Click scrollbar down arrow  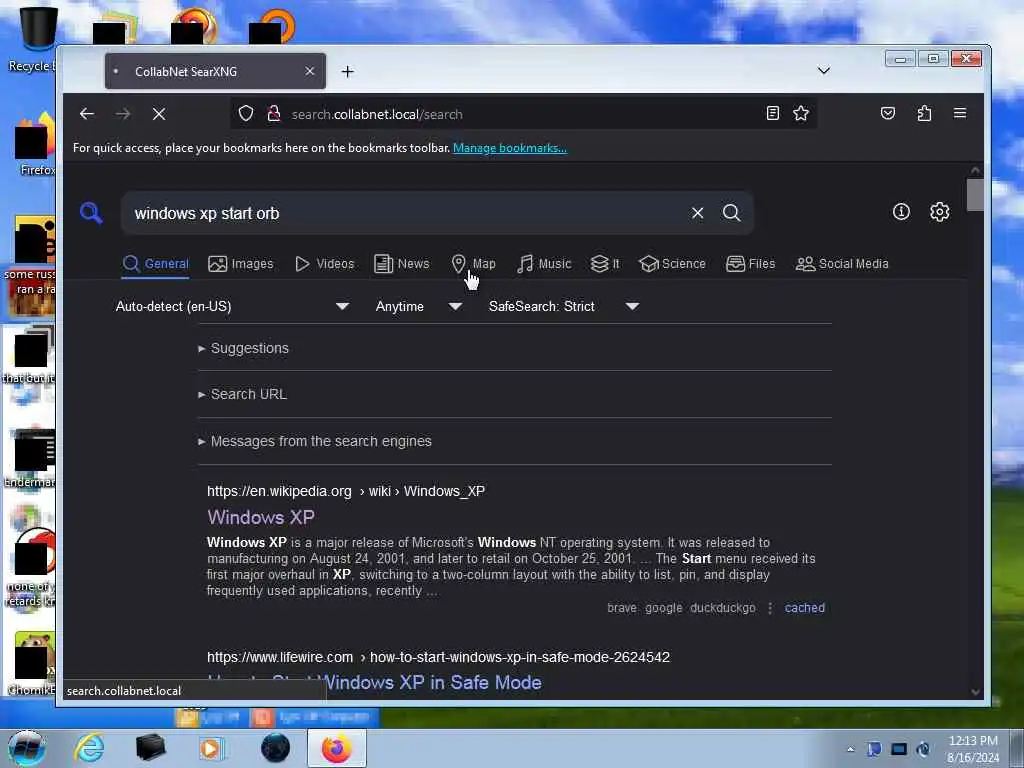click(975, 692)
